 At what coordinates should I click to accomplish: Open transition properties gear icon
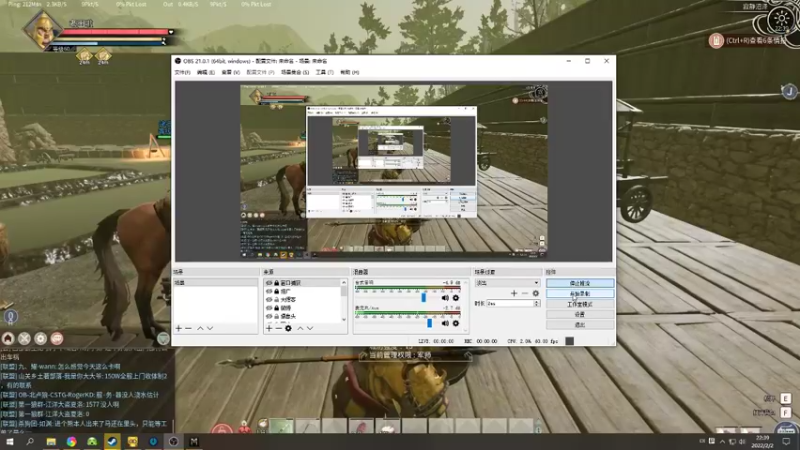point(535,293)
